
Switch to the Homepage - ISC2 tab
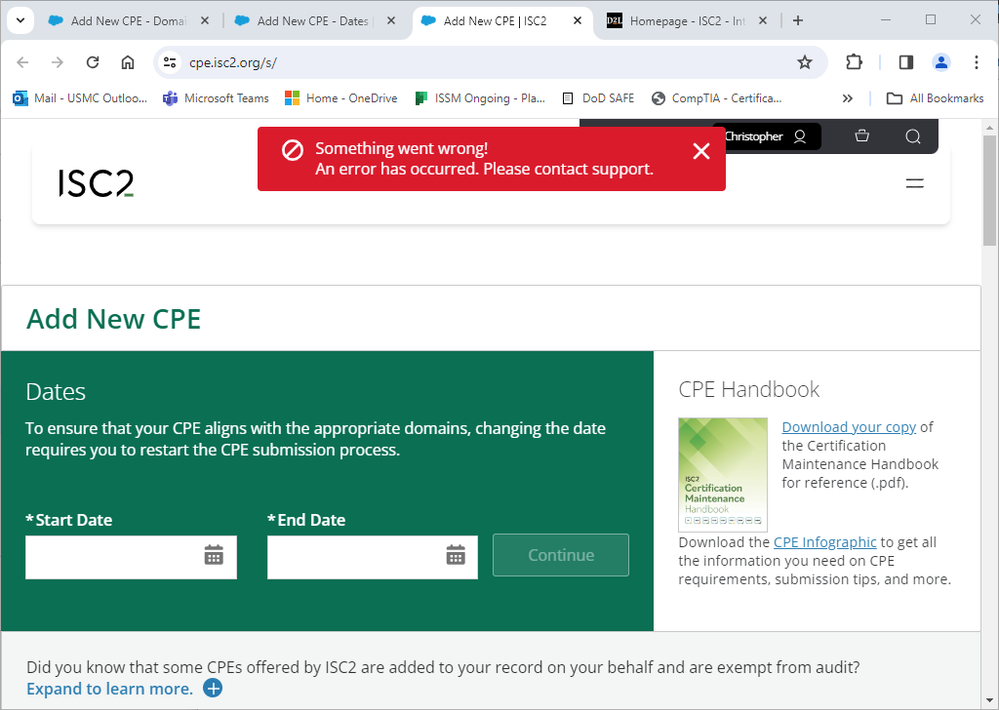pyautogui.click(x=687, y=20)
